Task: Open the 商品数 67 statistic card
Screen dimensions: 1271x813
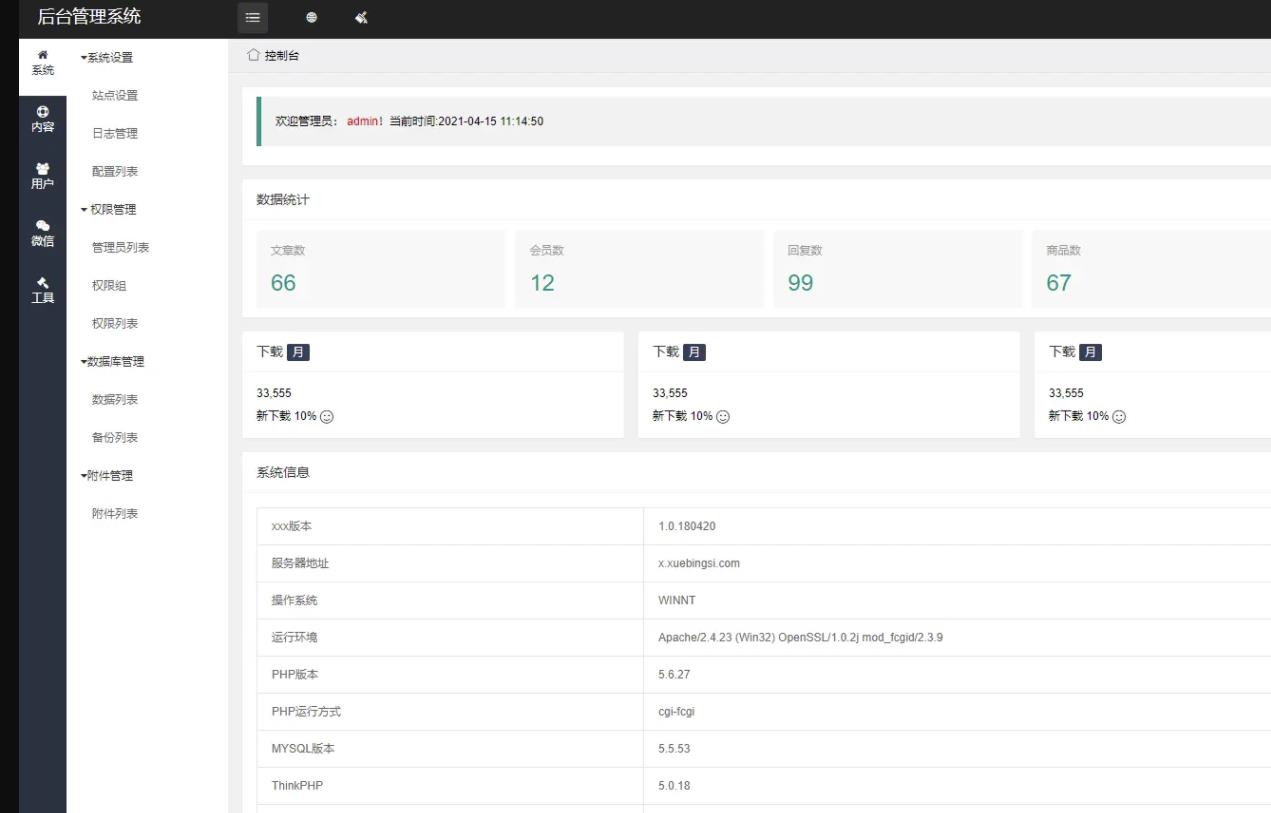Action: (1152, 269)
